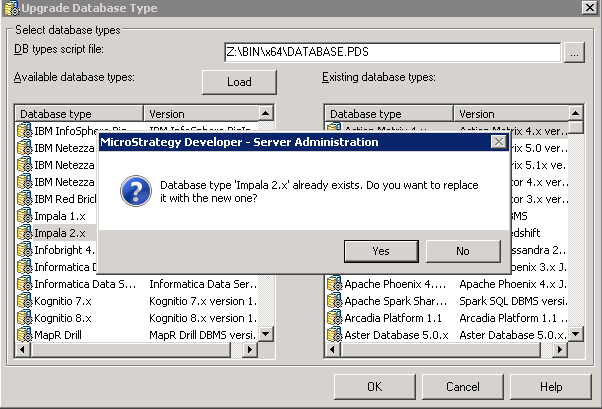Click the Load button
Image resolution: width=602 pixels, height=409 pixels.
point(239,82)
